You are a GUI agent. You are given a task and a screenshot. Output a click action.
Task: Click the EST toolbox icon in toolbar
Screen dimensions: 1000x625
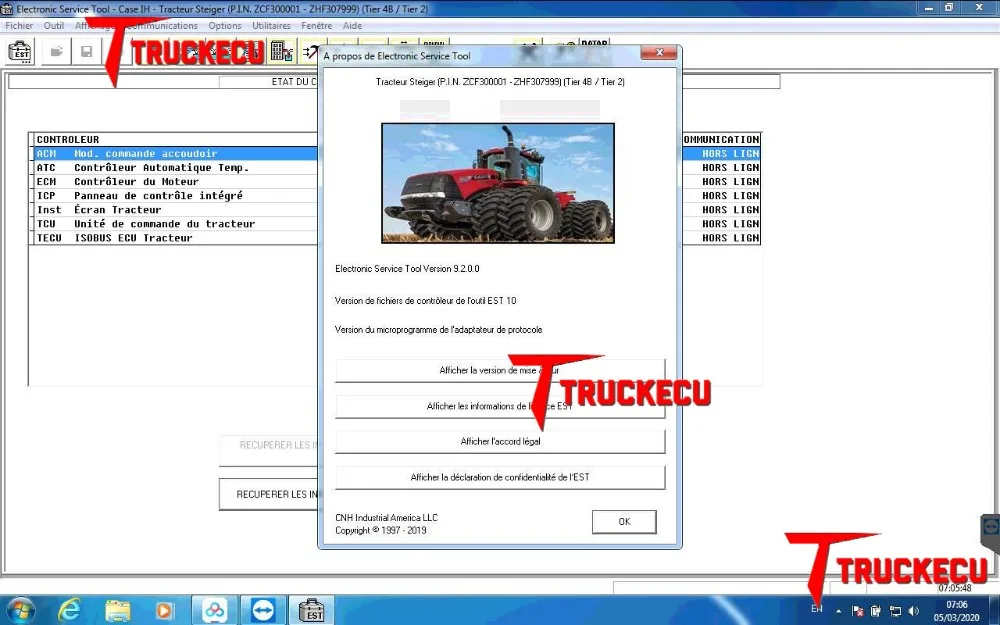tap(20, 52)
